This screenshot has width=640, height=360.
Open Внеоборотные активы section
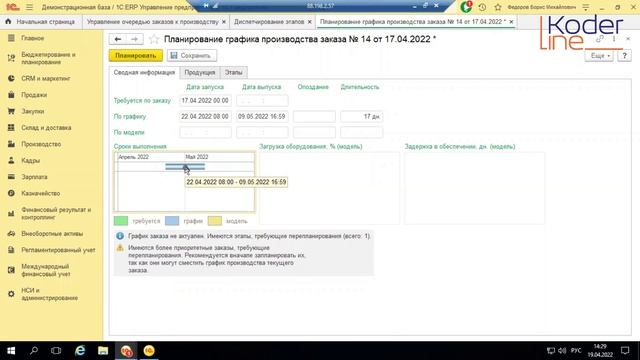click(52, 233)
